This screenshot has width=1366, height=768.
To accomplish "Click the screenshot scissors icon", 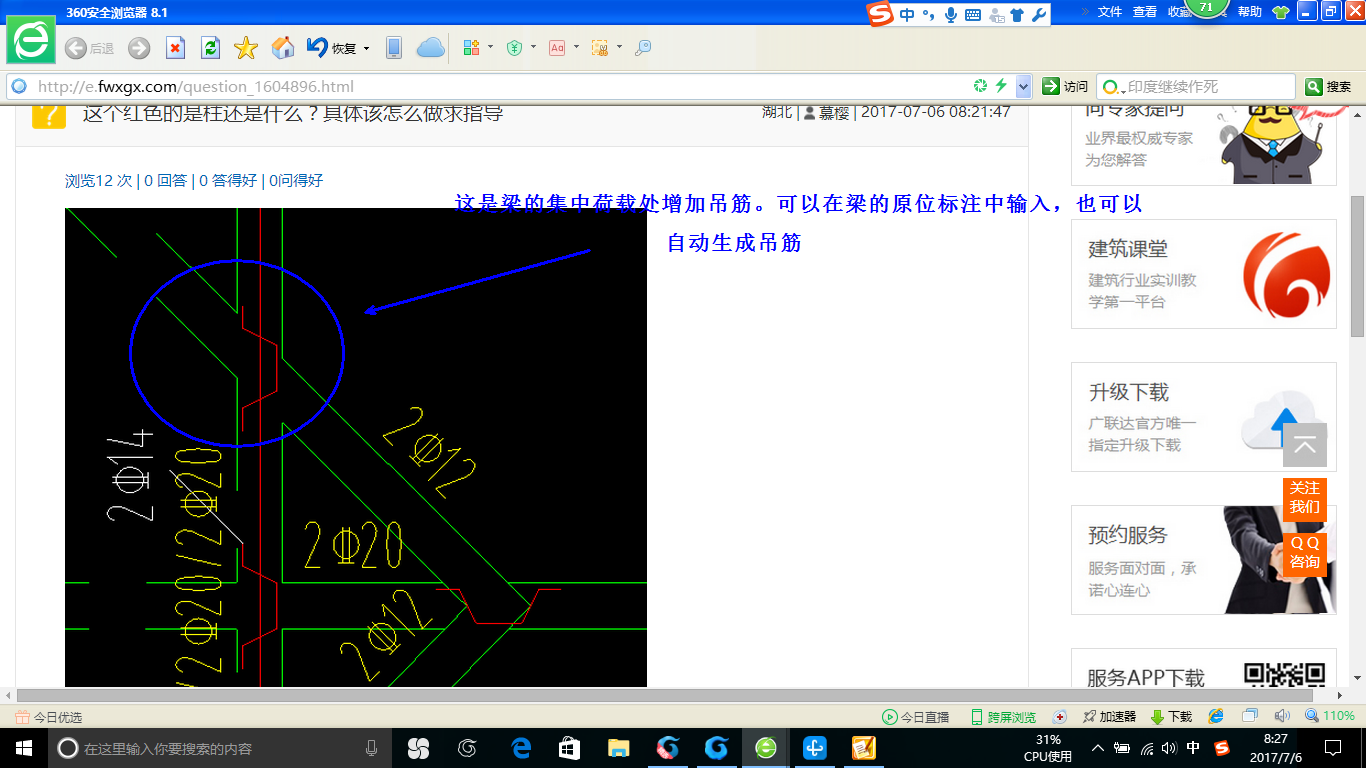I will click(x=600, y=48).
